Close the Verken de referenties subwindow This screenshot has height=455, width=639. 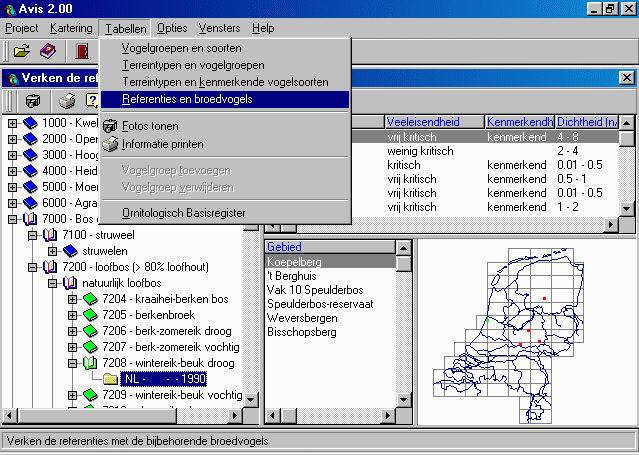[627, 77]
